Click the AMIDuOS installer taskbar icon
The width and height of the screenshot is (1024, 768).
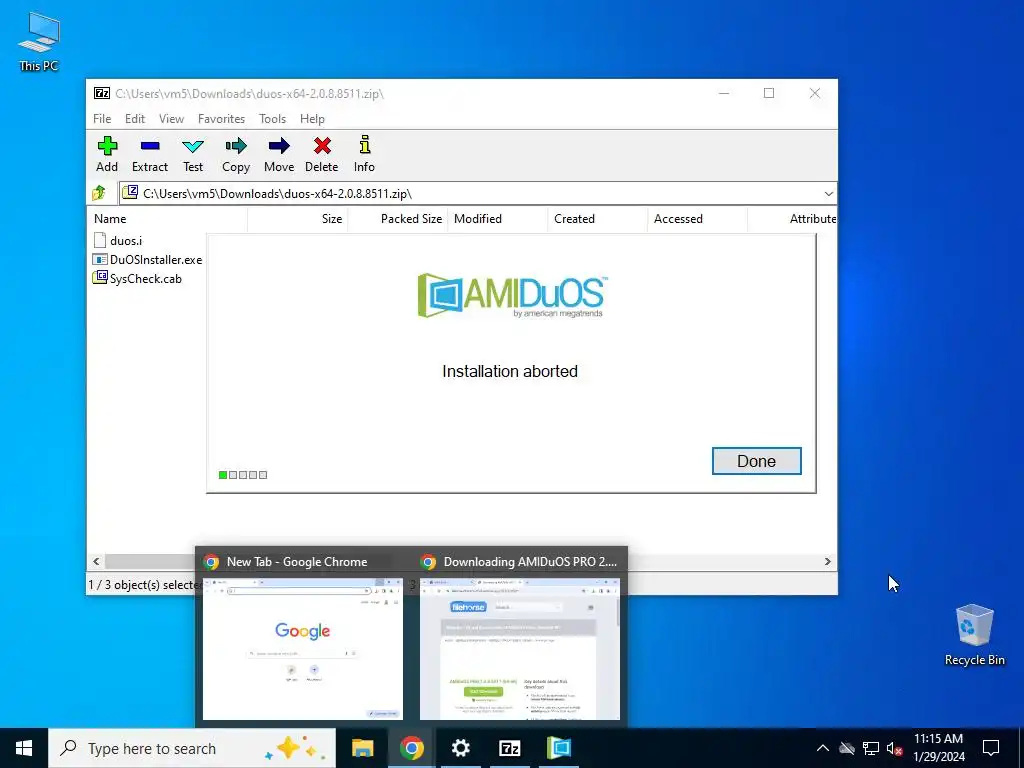[x=559, y=748]
